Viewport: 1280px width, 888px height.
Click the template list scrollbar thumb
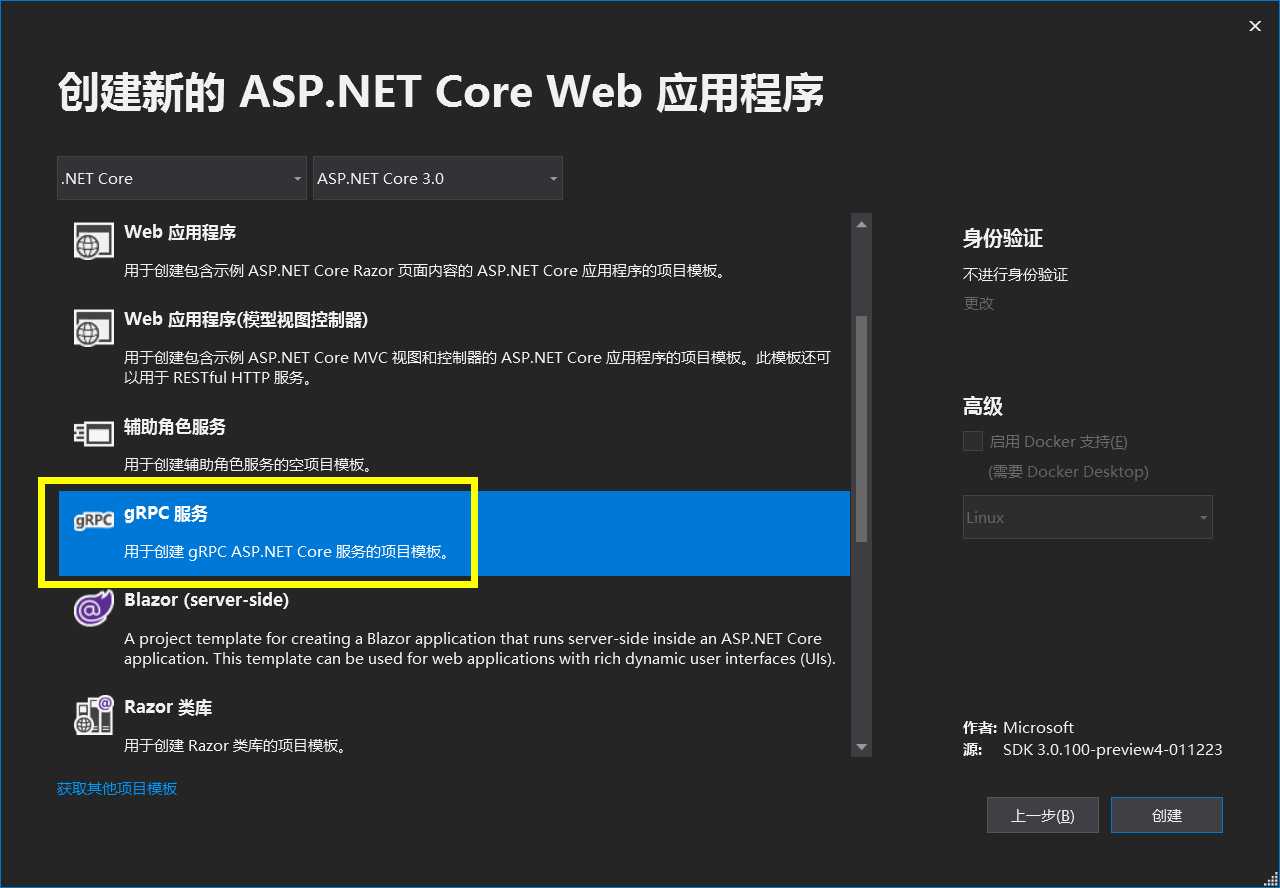861,430
